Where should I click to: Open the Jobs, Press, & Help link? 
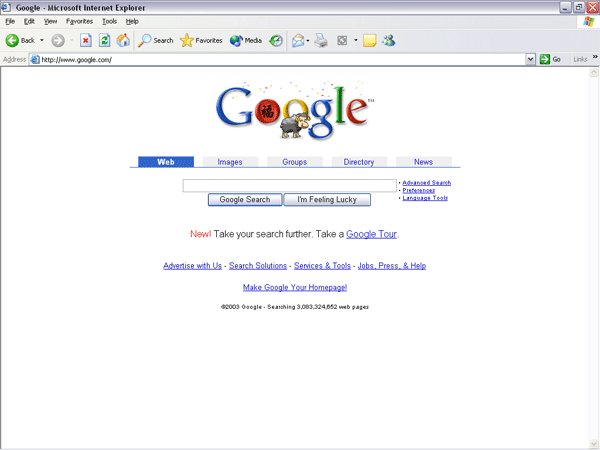click(392, 266)
